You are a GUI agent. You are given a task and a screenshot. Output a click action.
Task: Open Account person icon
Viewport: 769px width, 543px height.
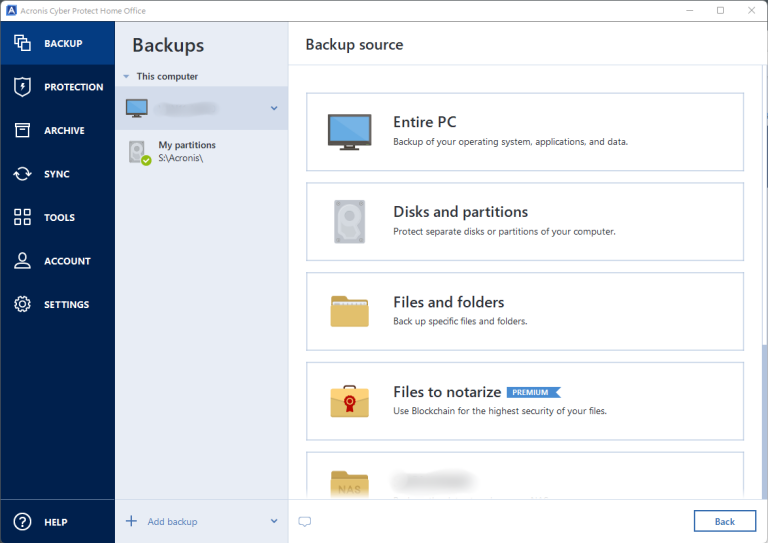[22, 261]
